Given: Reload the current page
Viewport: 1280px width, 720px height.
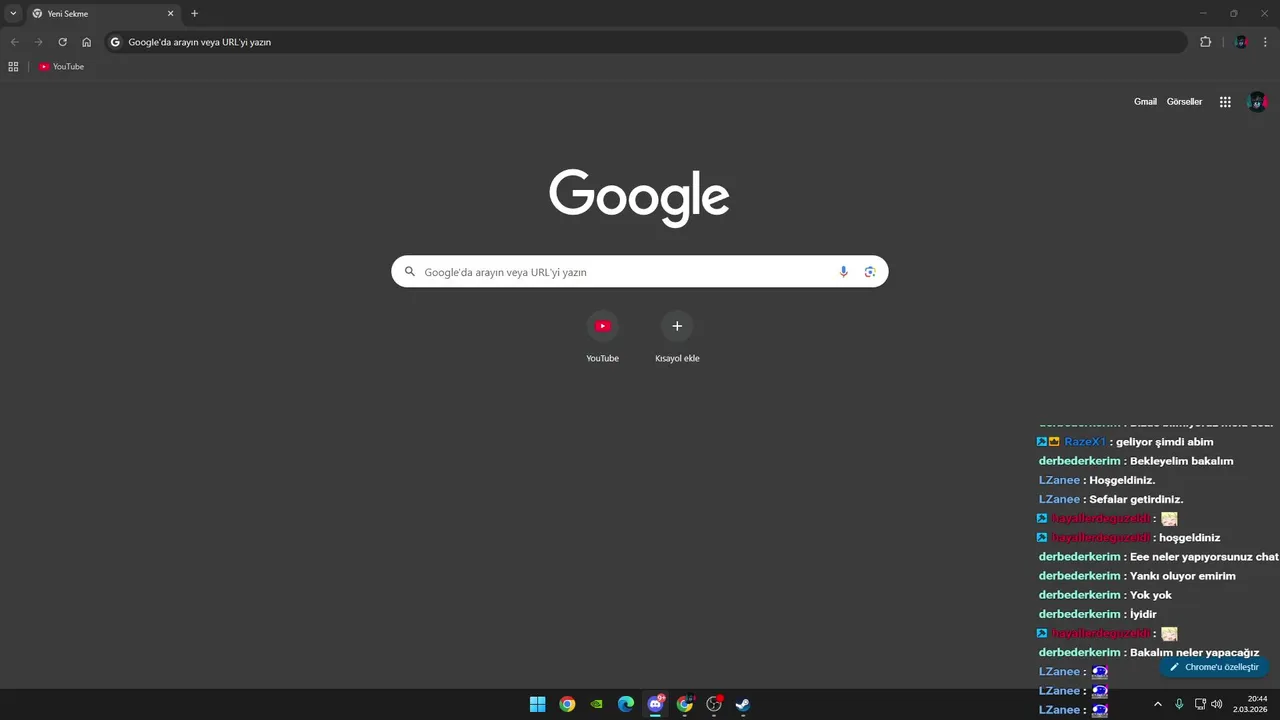Looking at the screenshot, I should click(x=62, y=42).
